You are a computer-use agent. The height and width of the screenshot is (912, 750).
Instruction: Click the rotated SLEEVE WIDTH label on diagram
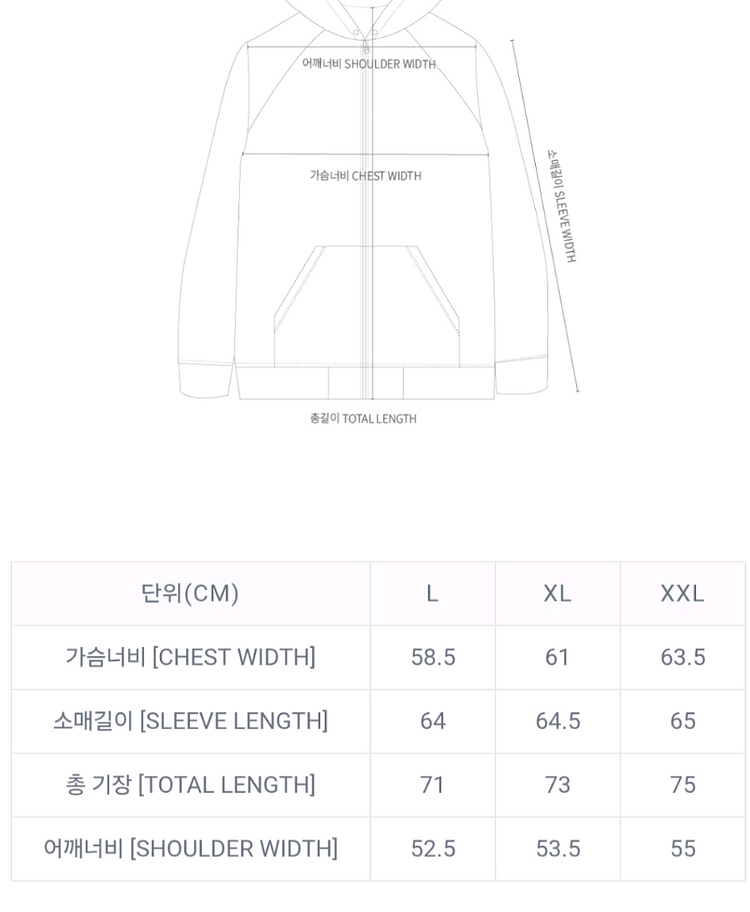[561, 206]
